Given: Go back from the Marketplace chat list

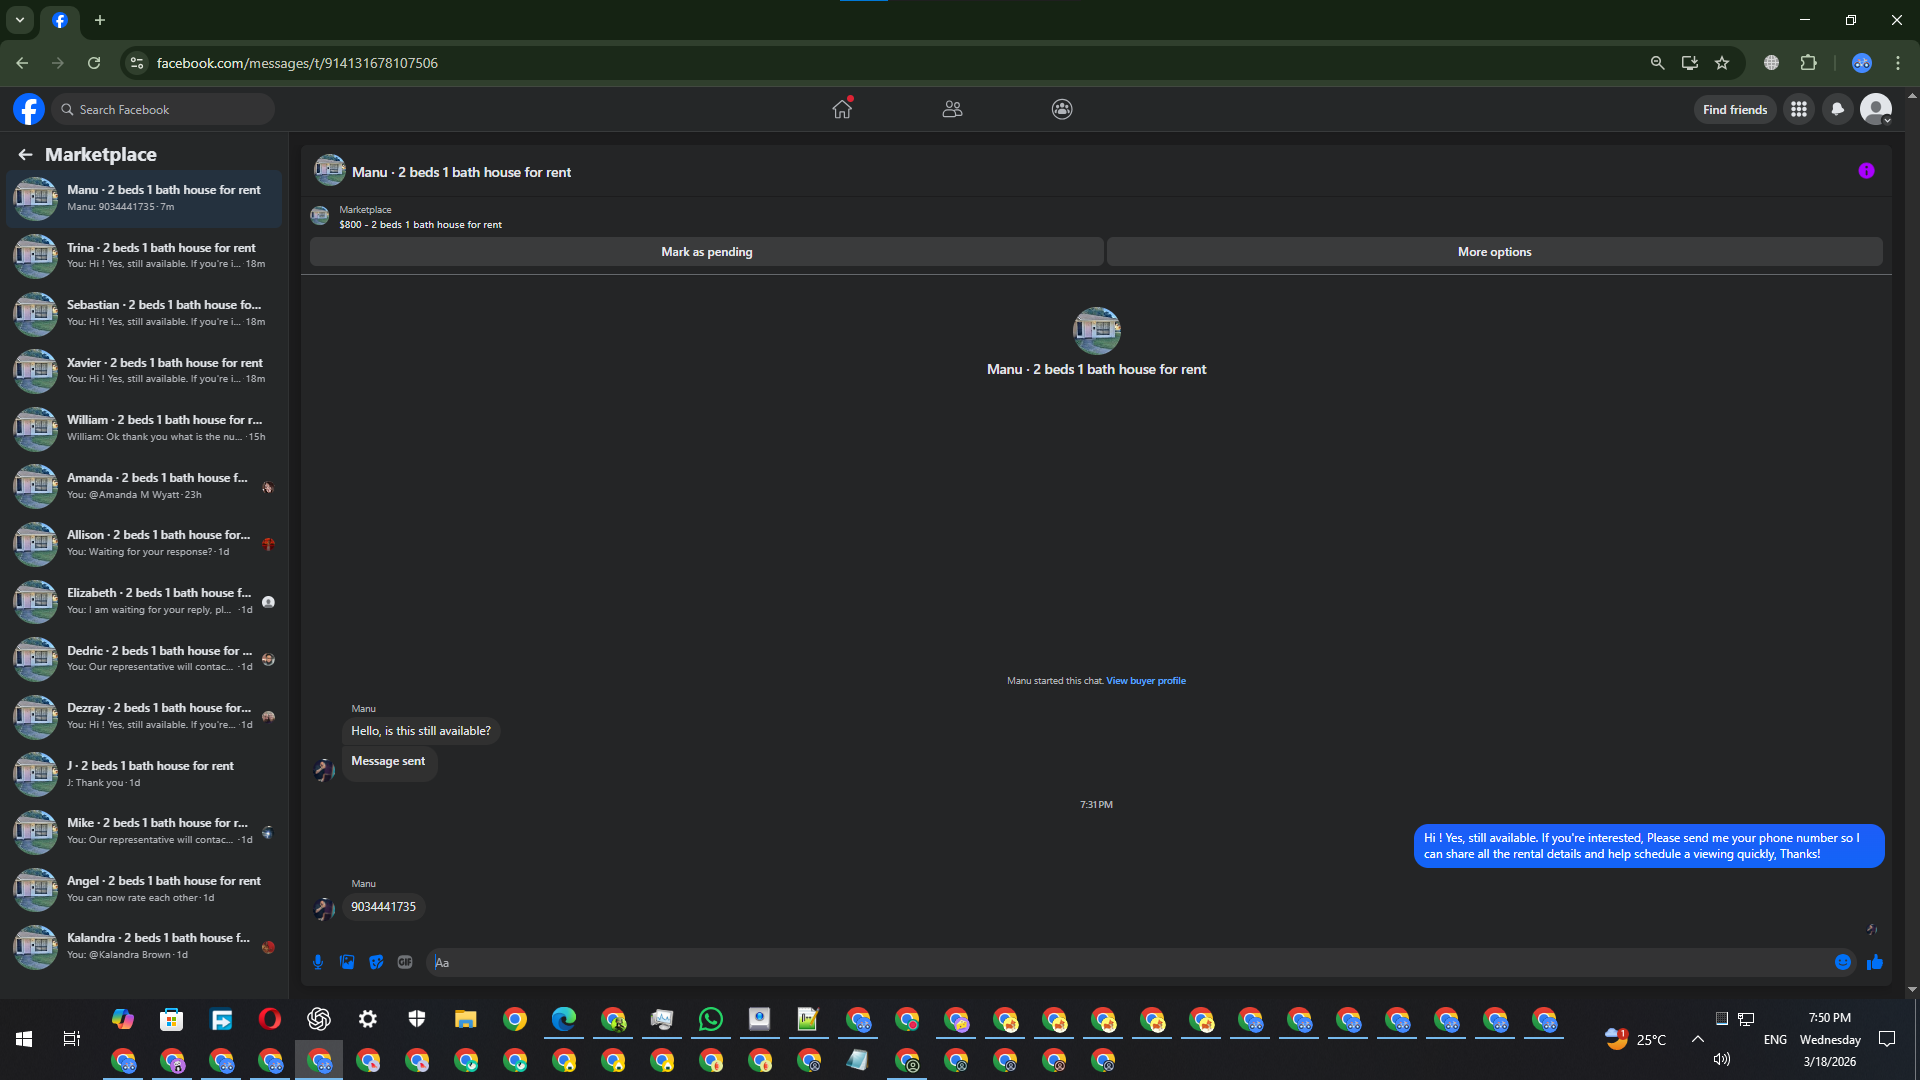Looking at the screenshot, I should click(25, 154).
